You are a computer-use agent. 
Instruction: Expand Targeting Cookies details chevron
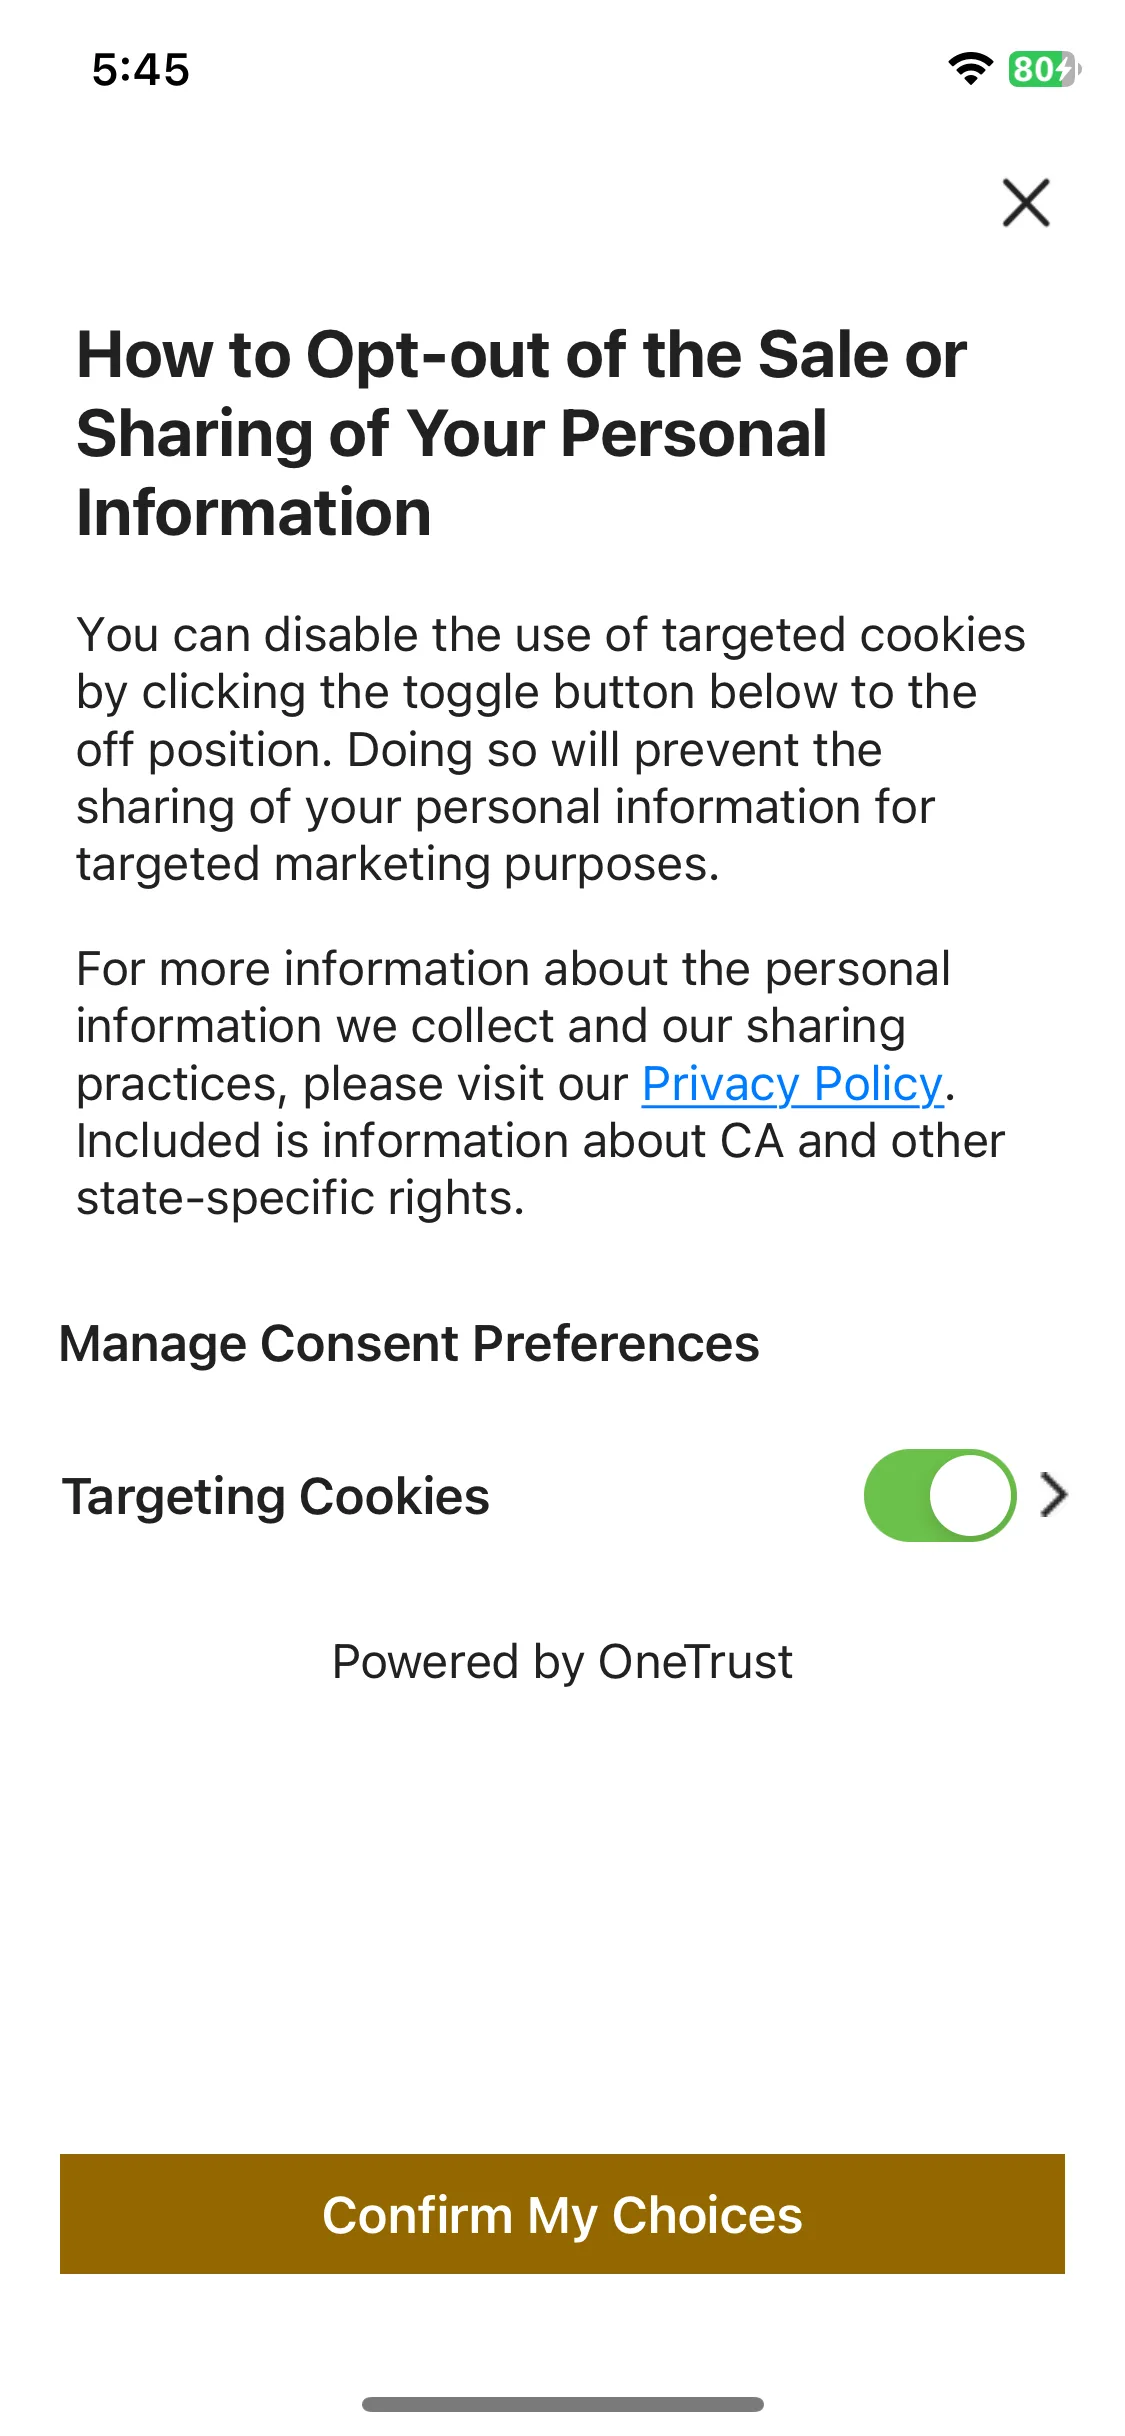point(1054,1495)
